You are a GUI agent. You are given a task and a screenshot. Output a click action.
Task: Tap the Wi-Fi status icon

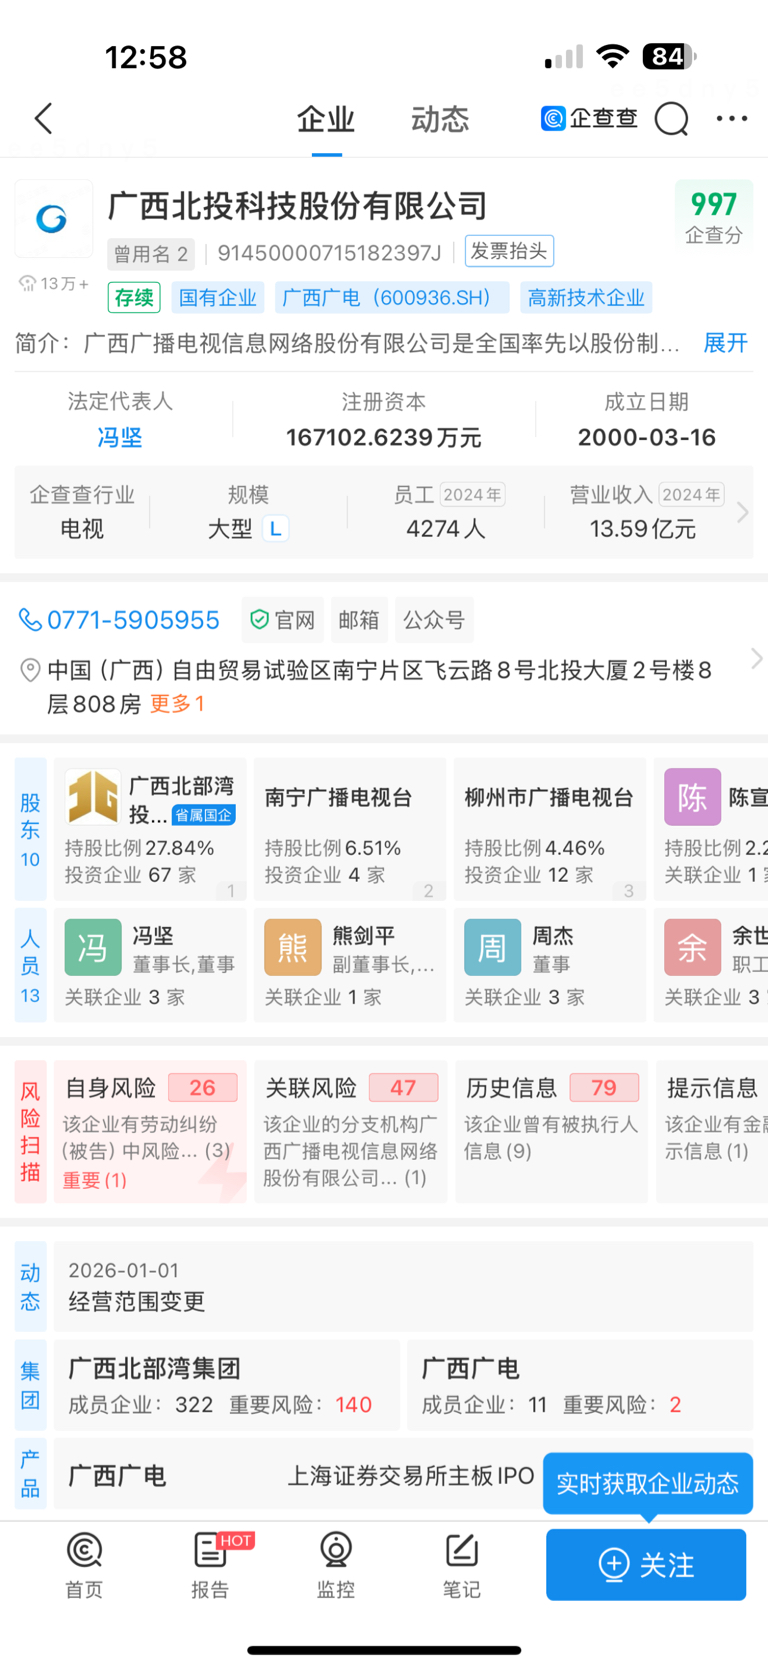[612, 57]
